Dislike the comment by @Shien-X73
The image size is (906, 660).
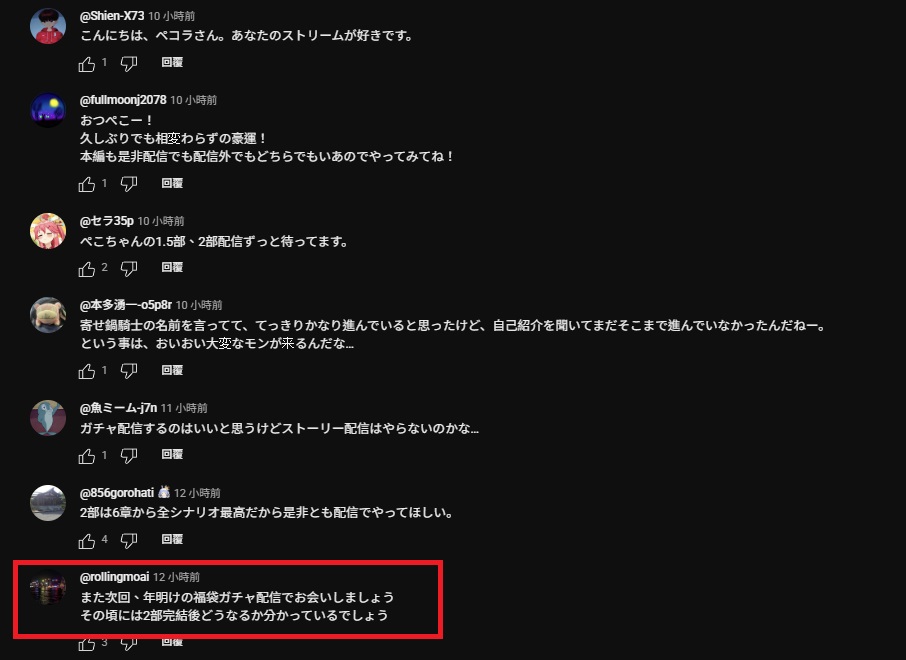pos(129,64)
